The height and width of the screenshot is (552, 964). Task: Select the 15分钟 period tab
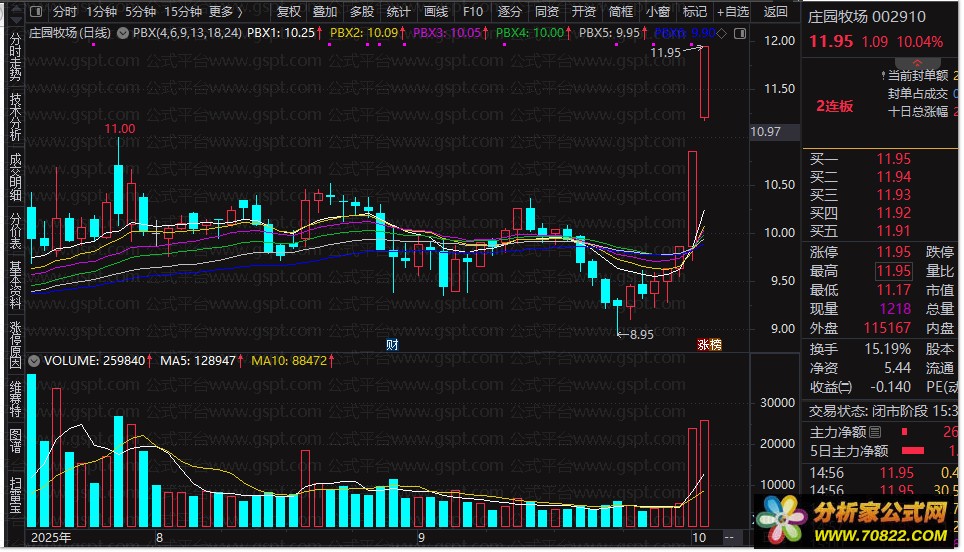[x=183, y=12]
